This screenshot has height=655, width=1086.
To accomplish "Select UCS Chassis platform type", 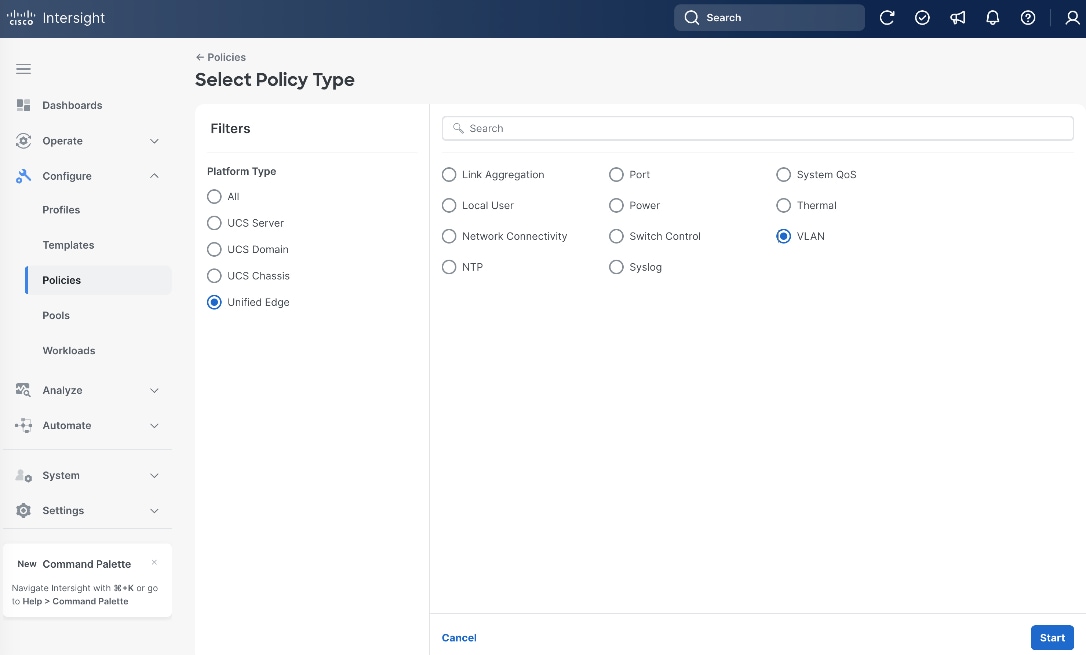I will [214, 276].
